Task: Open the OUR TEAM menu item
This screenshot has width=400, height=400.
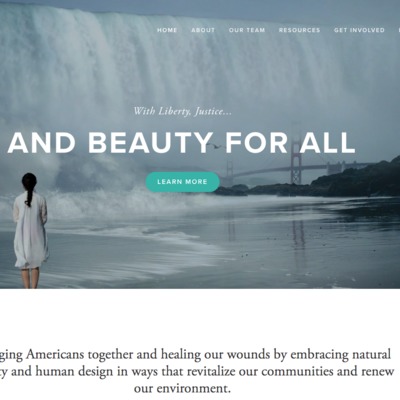Action: [247, 30]
